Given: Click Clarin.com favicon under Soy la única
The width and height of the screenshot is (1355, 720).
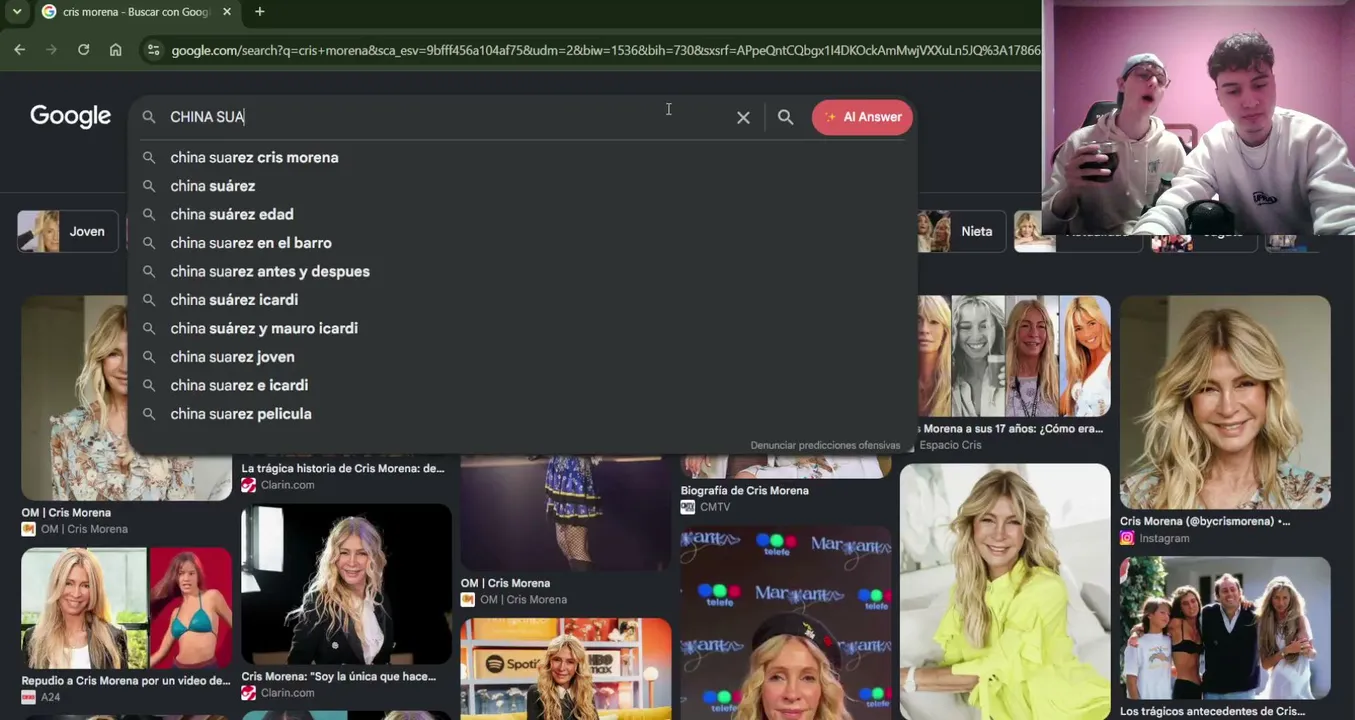Looking at the screenshot, I should click(x=248, y=693).
